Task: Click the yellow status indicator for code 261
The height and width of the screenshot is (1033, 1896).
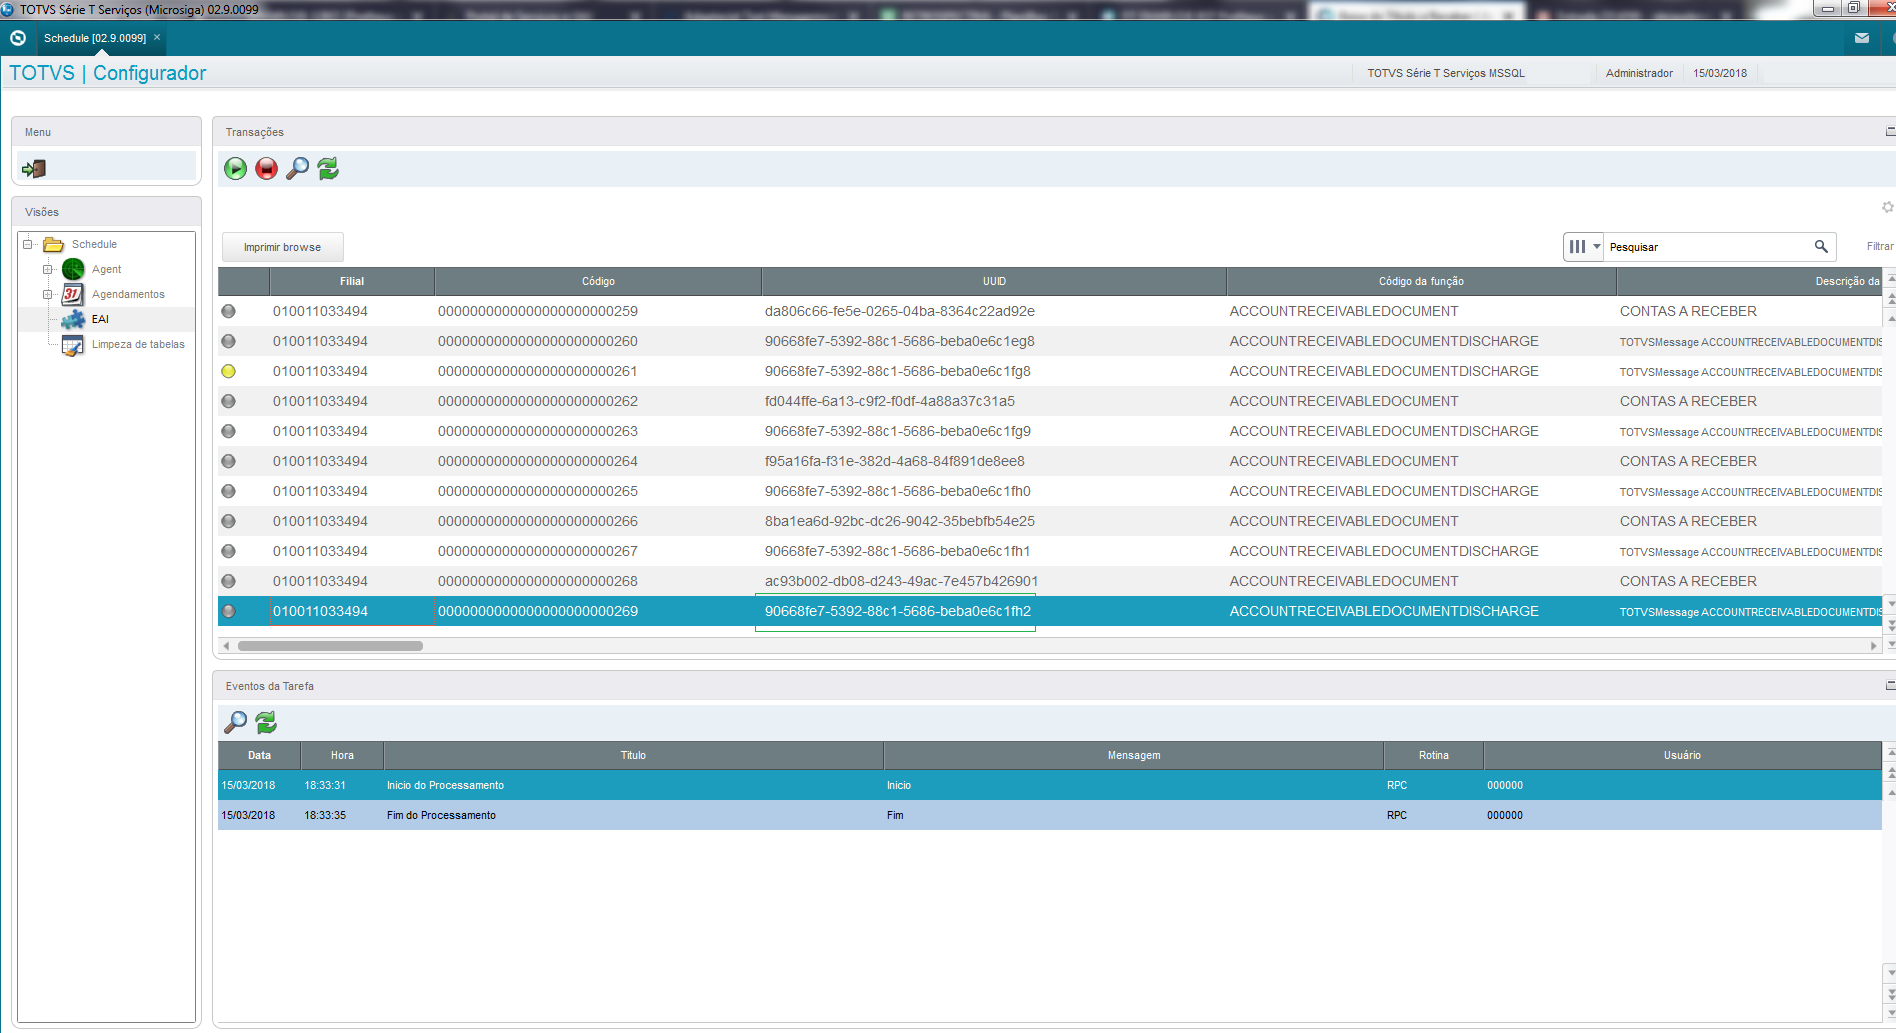Action: coord(229,371)
